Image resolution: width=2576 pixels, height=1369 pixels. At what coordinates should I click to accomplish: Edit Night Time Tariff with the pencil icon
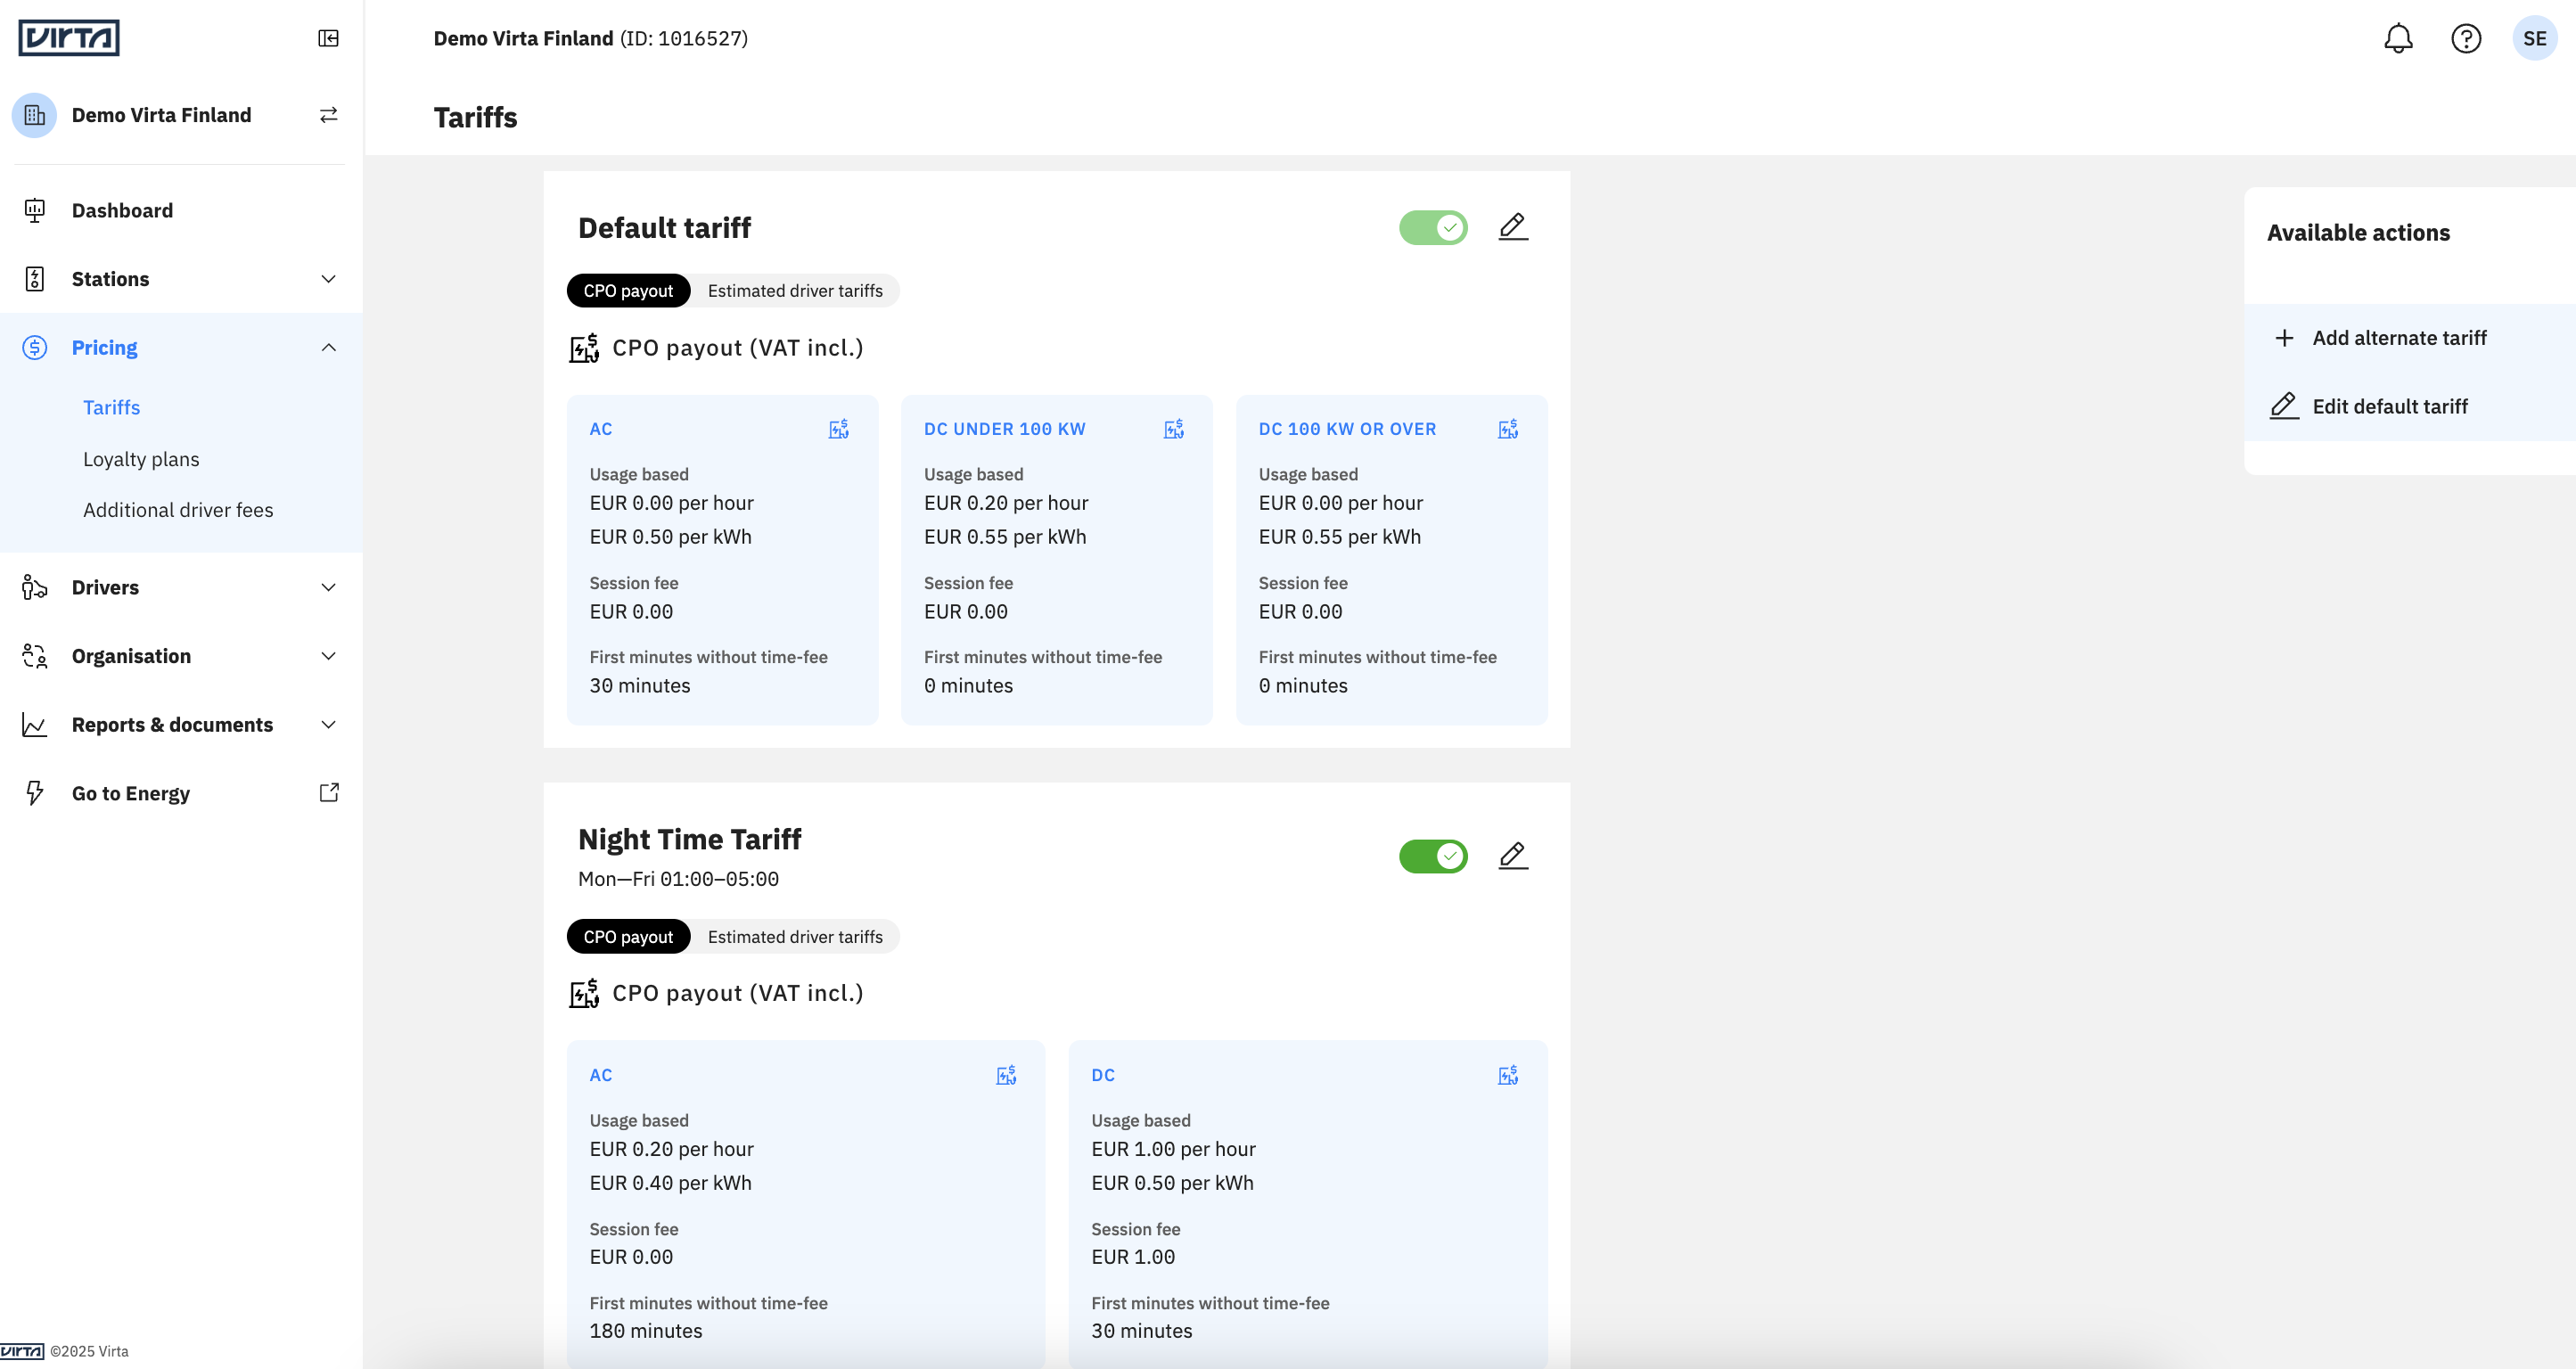click(1513, 856)
